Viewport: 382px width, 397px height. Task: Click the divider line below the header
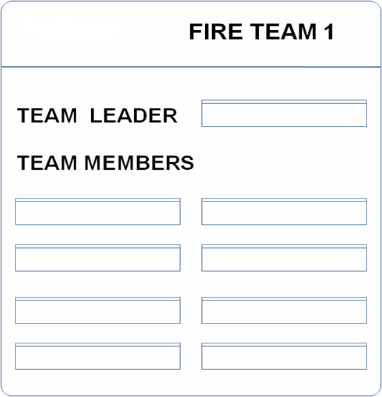[191, 67]
